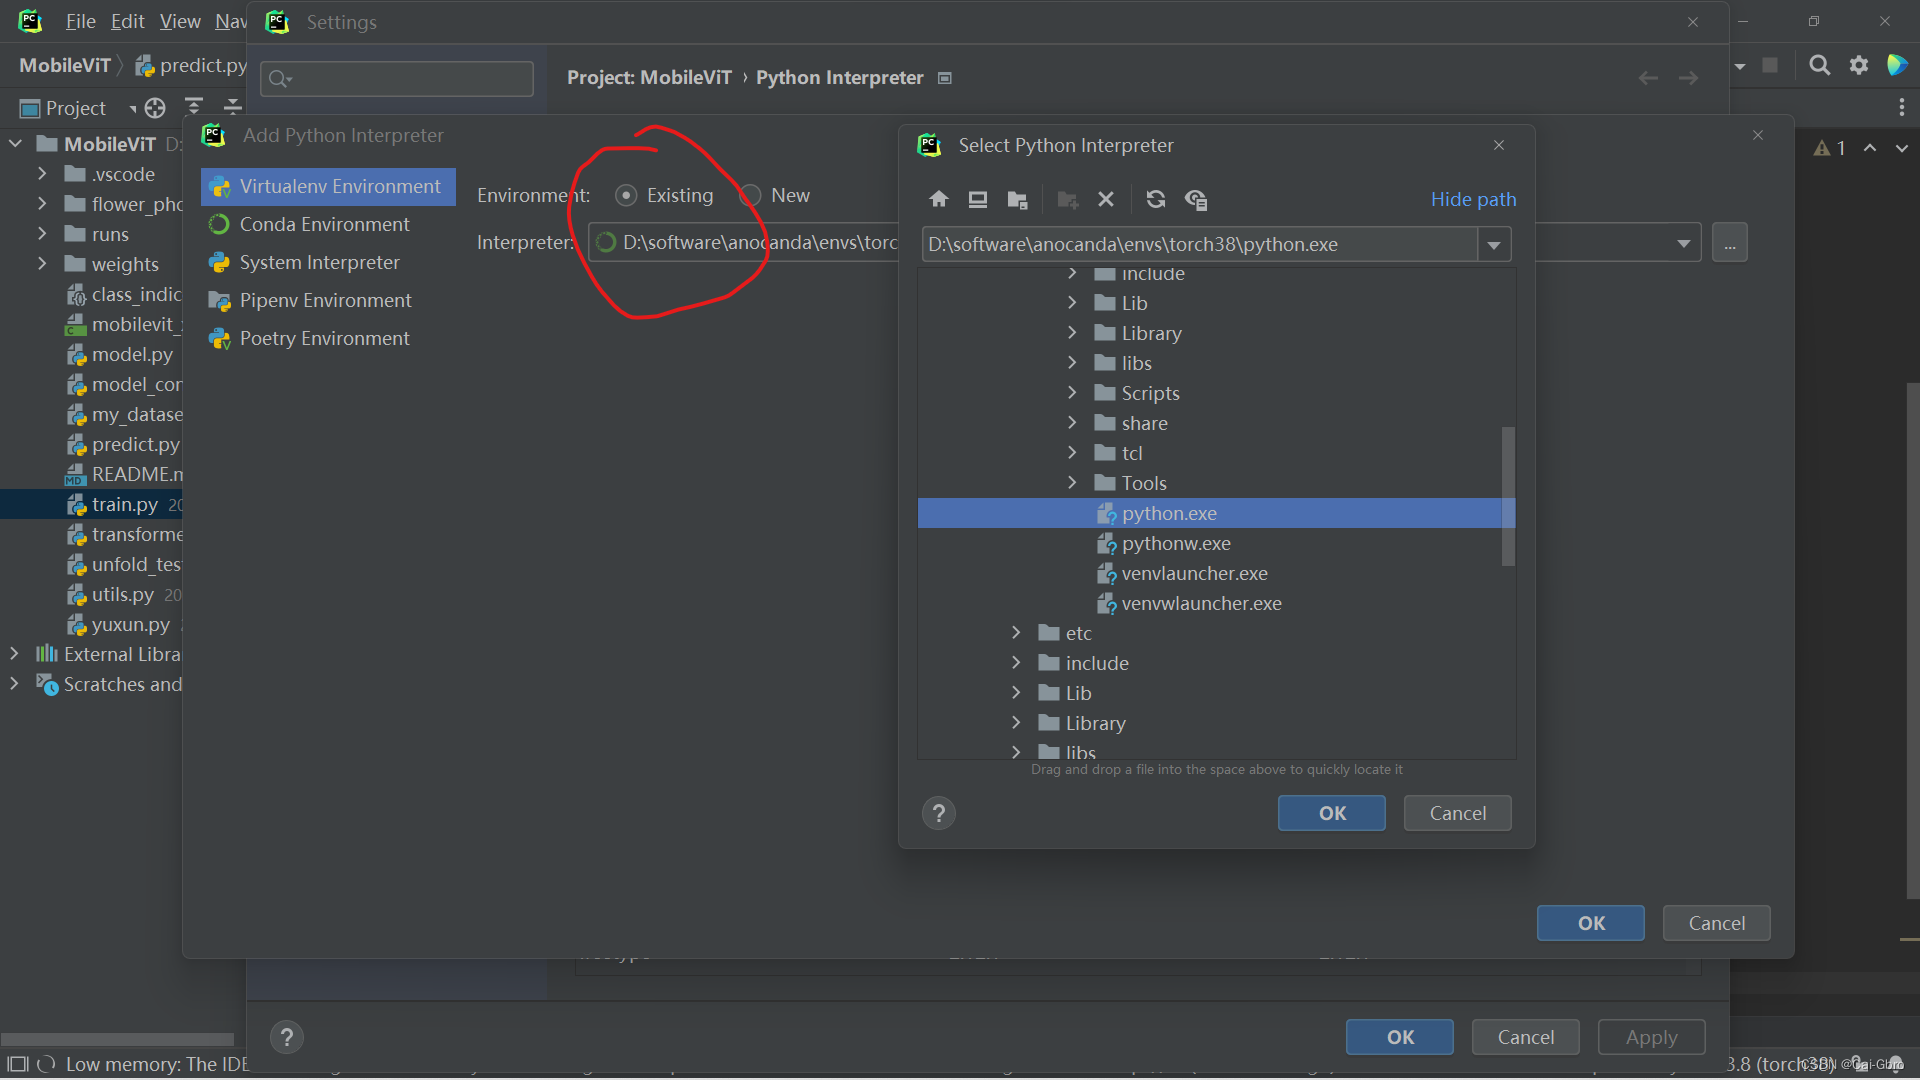This screenshot has height=1080, width=1920.
Task: Open the interpreter combo box dropdown arrow
Action: click(x=1683, y=243)
